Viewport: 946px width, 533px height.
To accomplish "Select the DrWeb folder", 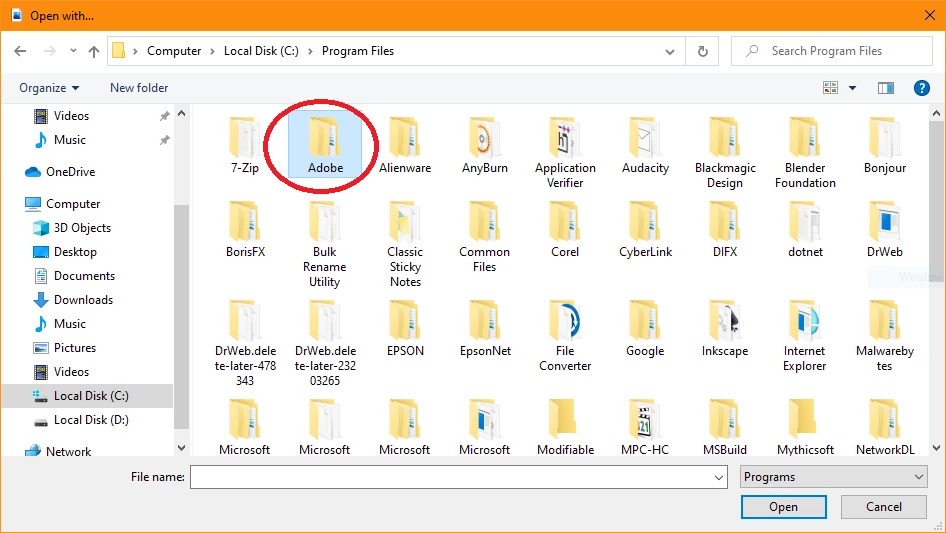I will (x=884, y=230).
